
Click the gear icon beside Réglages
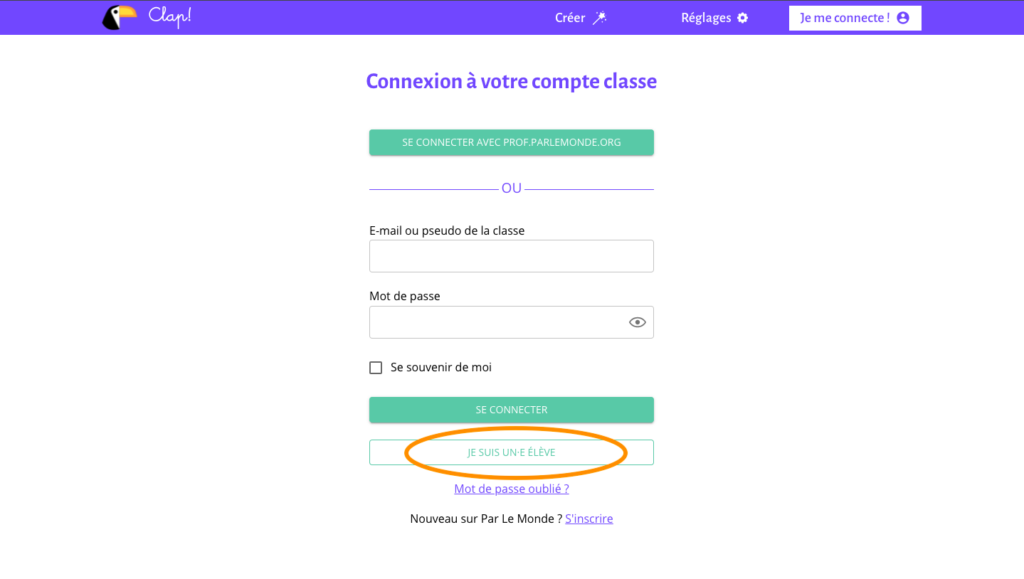(742, 18)
